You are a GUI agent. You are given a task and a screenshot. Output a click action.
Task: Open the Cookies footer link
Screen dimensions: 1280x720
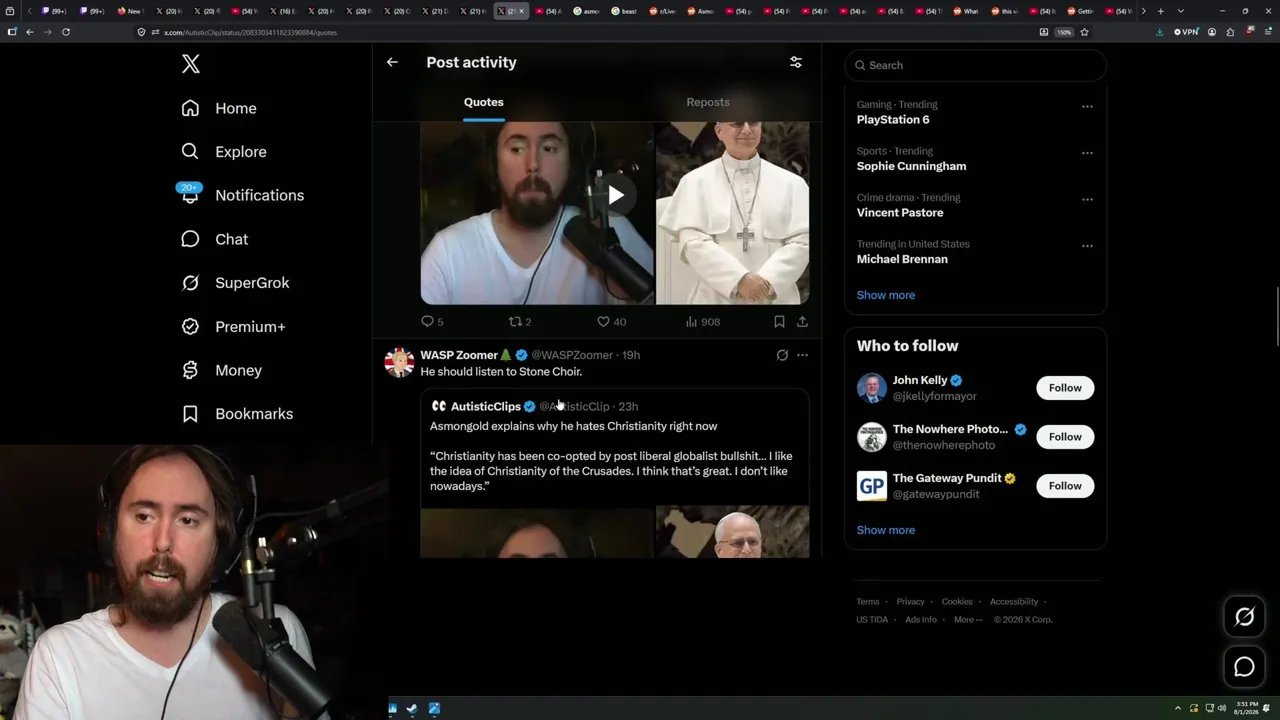coord(957,602)
